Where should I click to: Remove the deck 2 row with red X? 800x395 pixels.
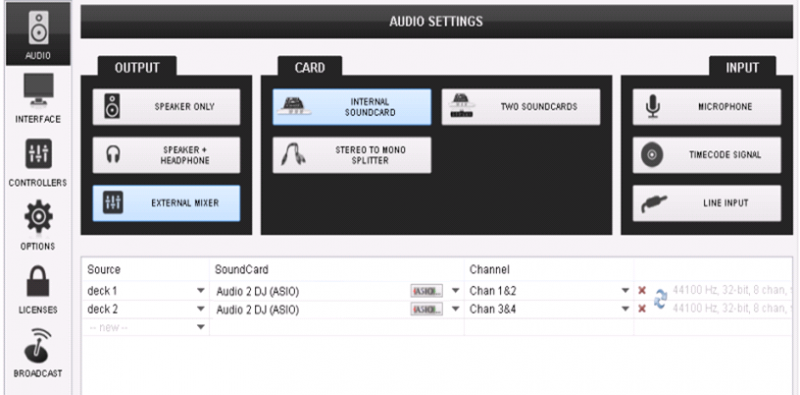(x=642, y=309)
